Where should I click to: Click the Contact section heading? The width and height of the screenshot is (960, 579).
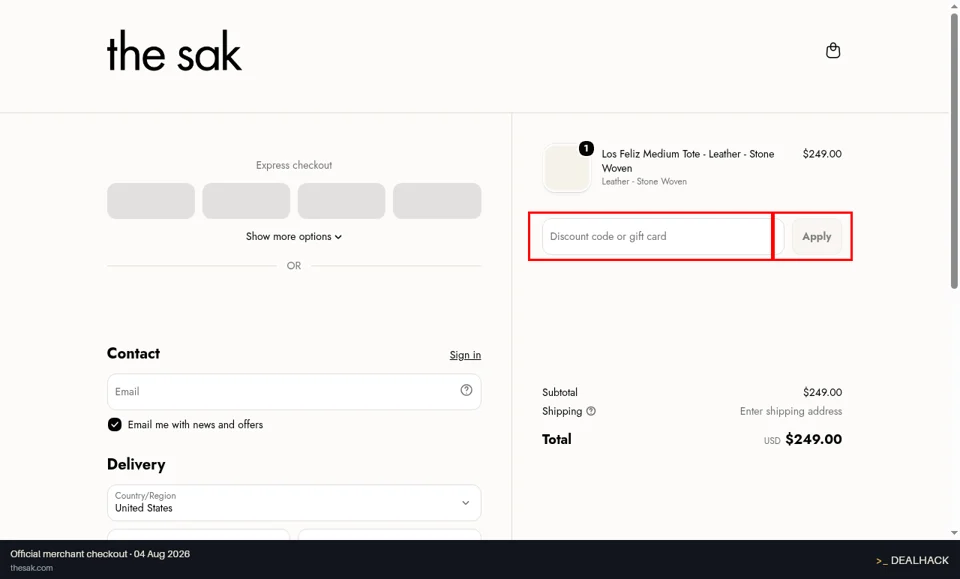[133, 354]
